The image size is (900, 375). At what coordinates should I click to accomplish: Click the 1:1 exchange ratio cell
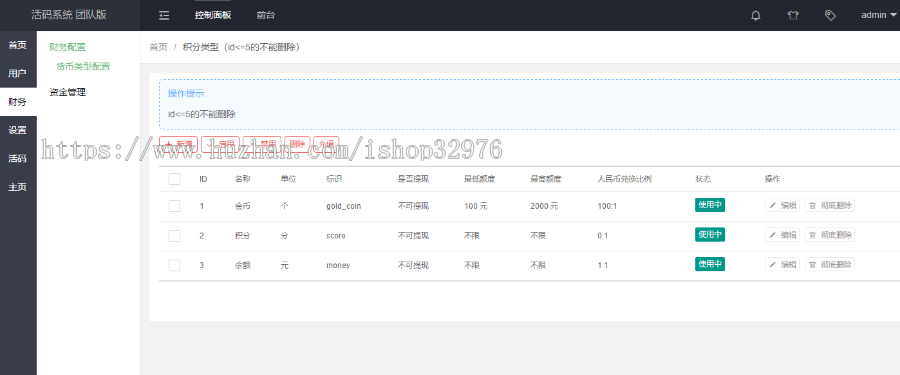pos(603,265)
